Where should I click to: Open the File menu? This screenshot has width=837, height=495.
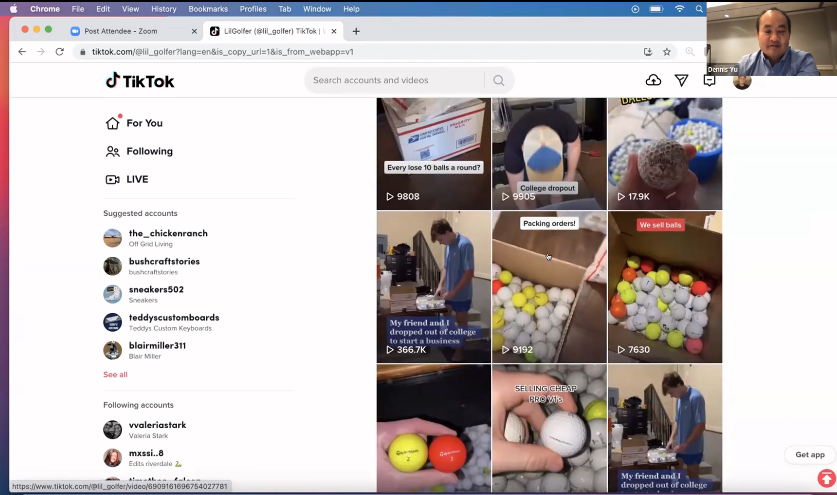pos(78,9)
